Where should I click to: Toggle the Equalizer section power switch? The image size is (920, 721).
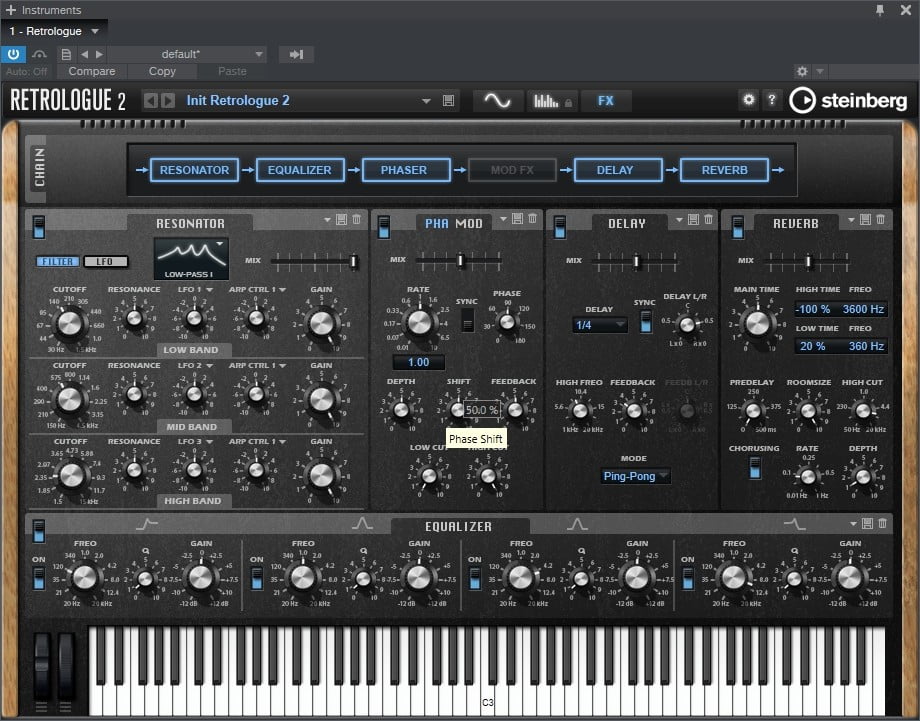pyautogui.click(x=39, y=531)
